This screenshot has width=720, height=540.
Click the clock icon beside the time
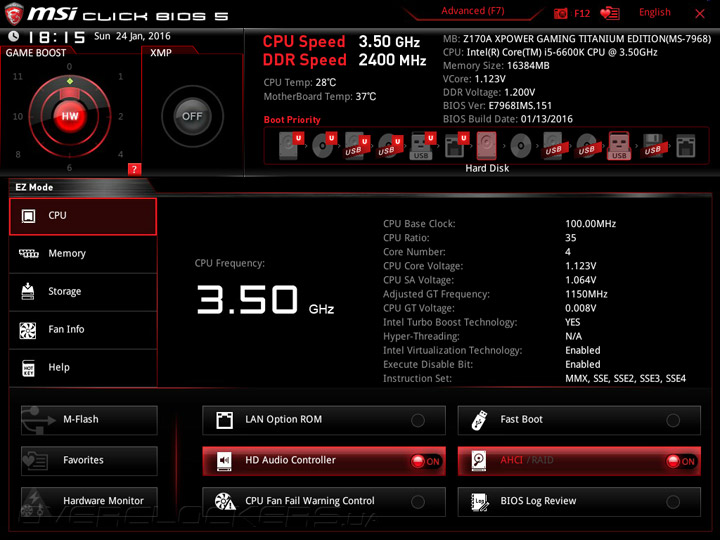pos(14,36)
